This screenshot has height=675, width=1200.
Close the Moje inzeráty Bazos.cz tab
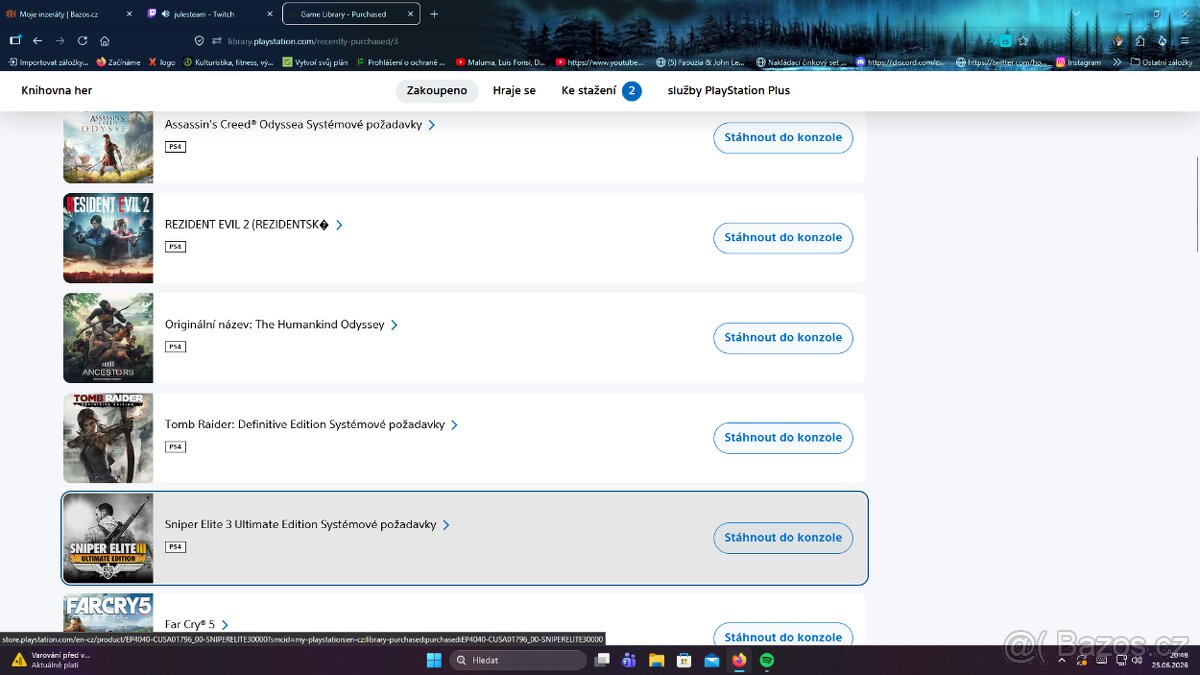pos(129,14)
